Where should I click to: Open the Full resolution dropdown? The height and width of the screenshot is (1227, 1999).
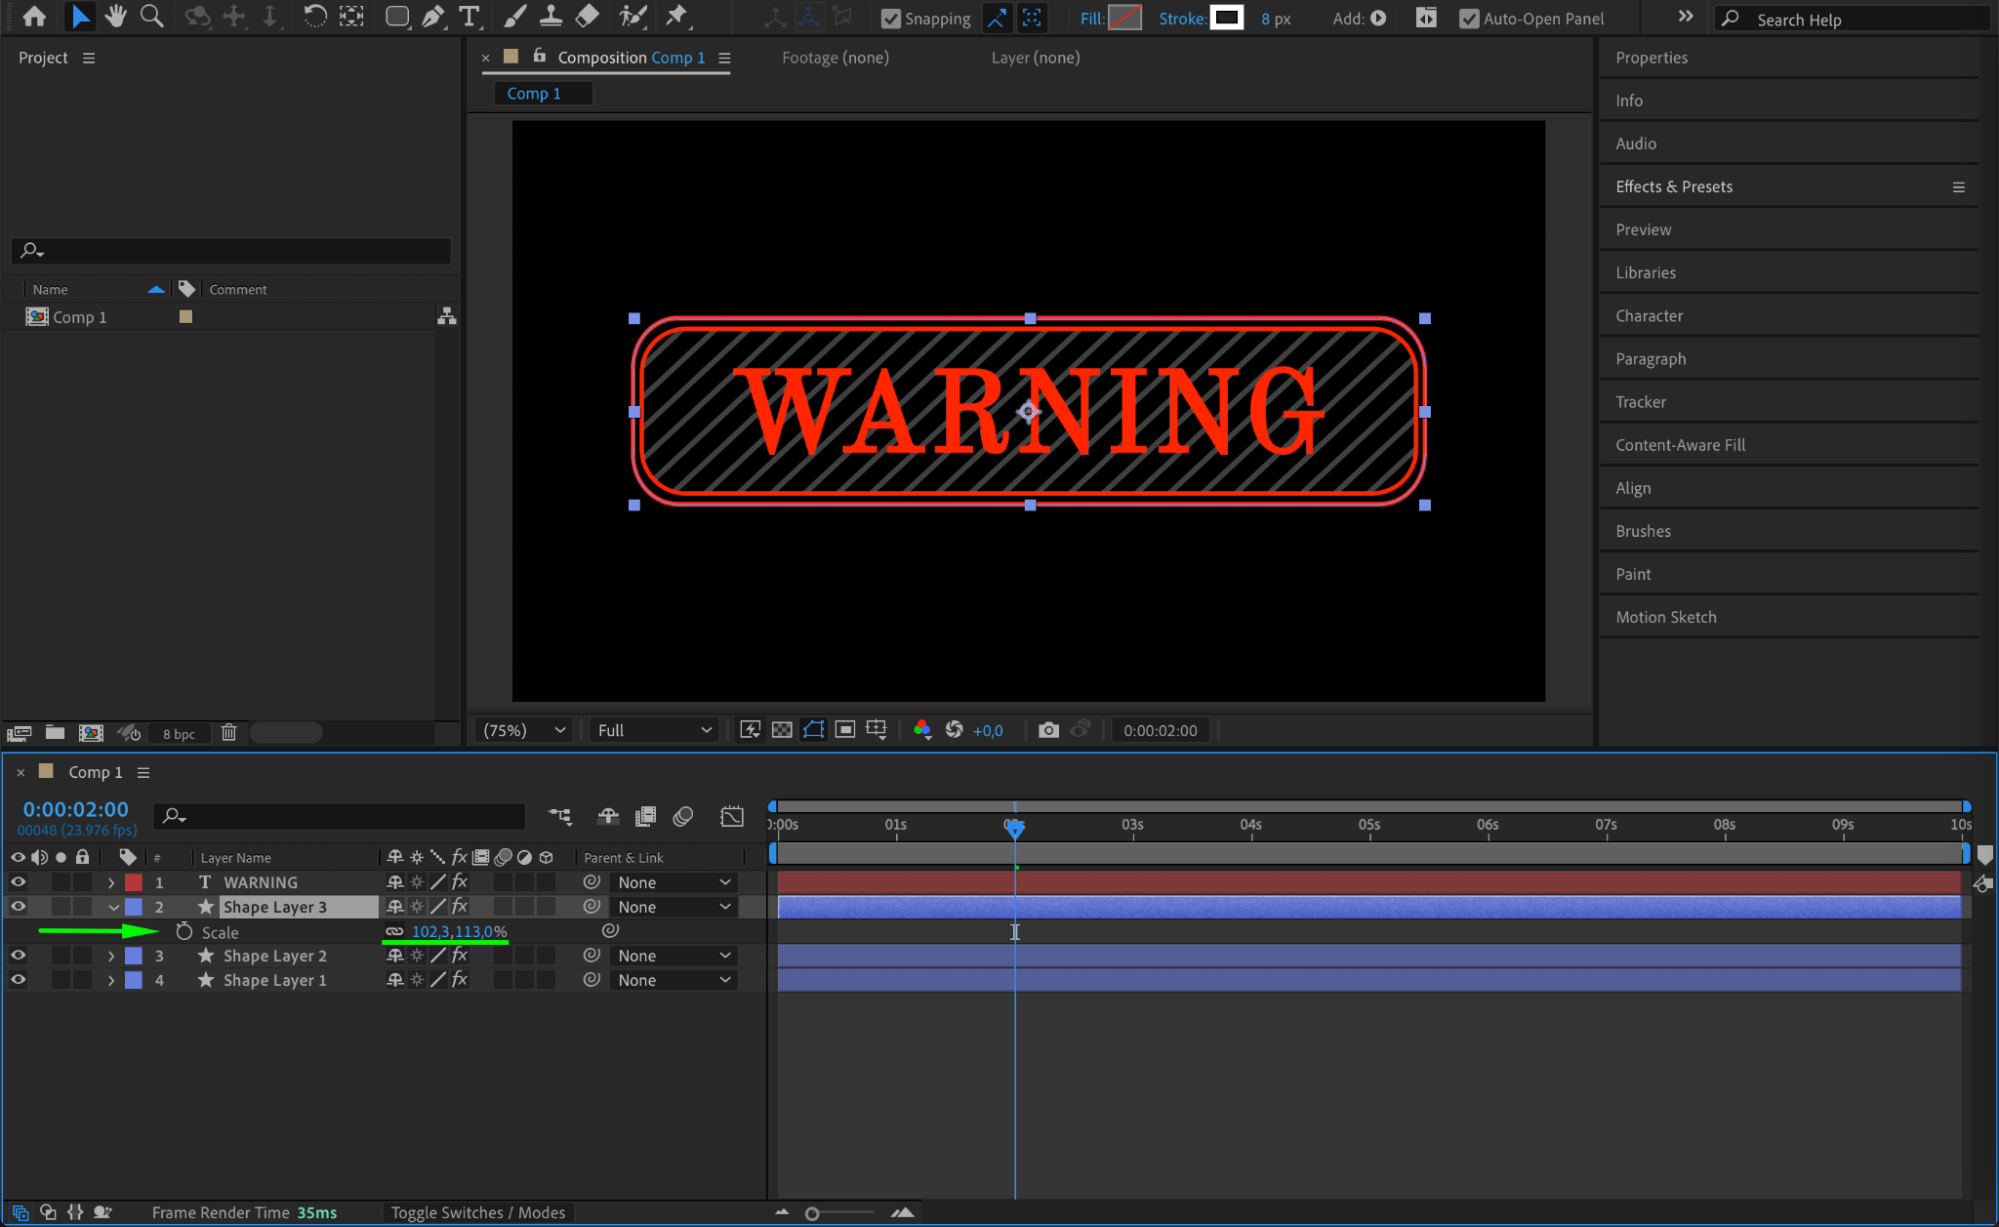(654, 730)
